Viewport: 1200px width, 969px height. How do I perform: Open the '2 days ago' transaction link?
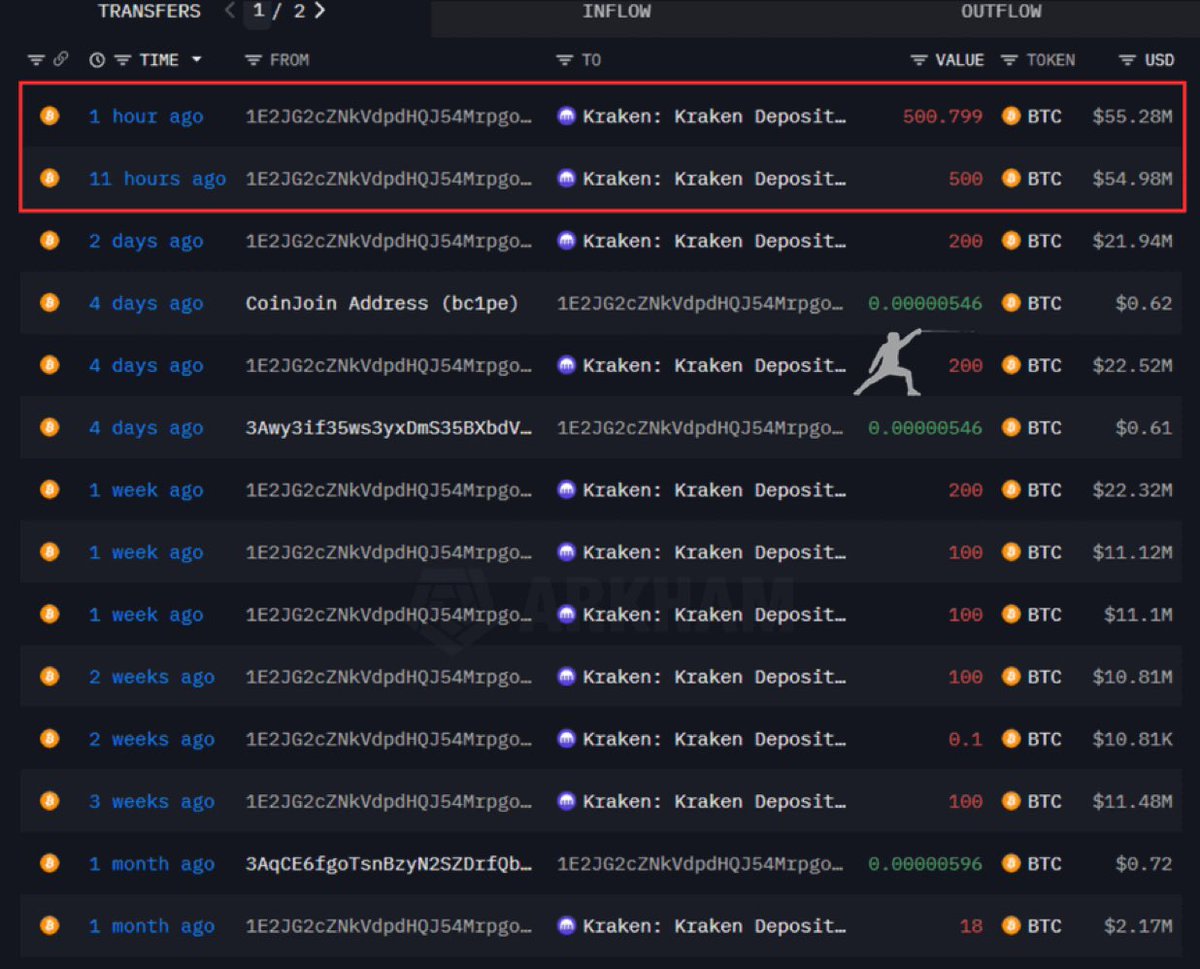coord(146,241)
